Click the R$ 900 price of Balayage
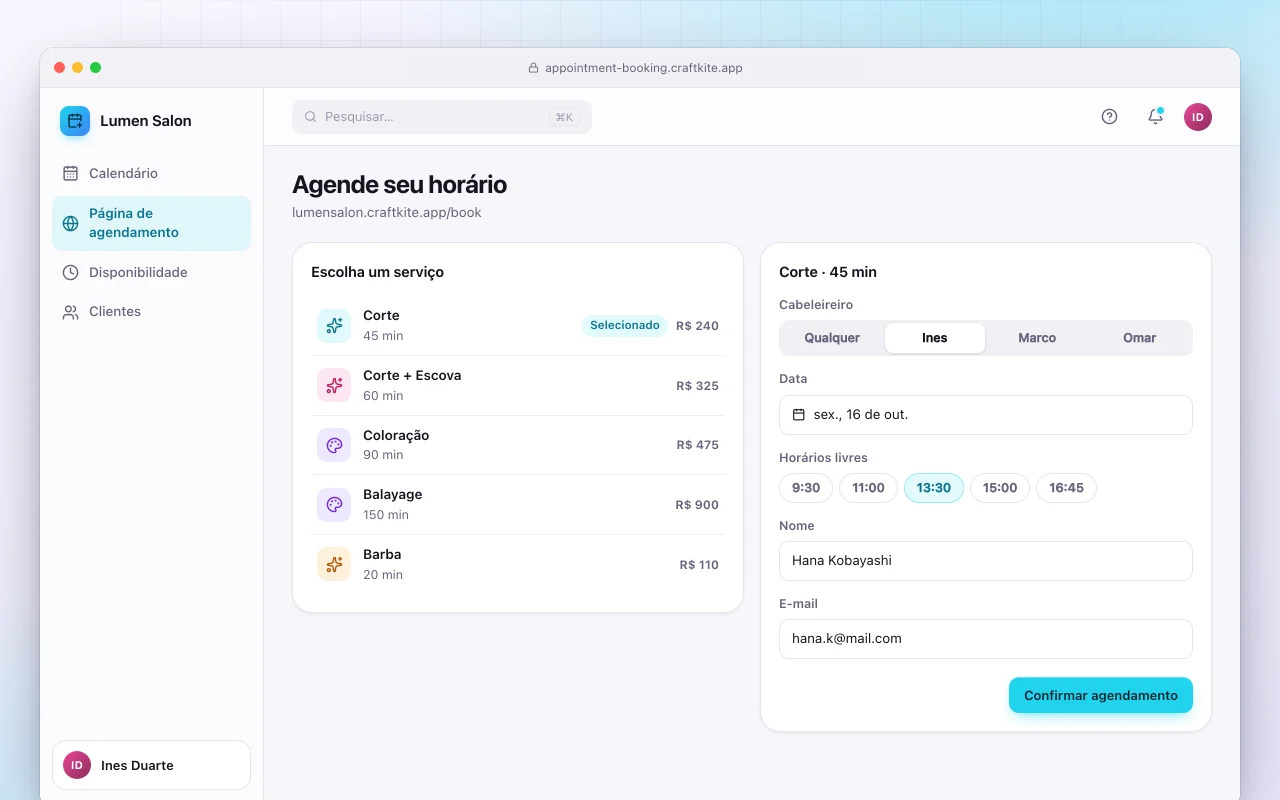 click(x=697, y=505)
